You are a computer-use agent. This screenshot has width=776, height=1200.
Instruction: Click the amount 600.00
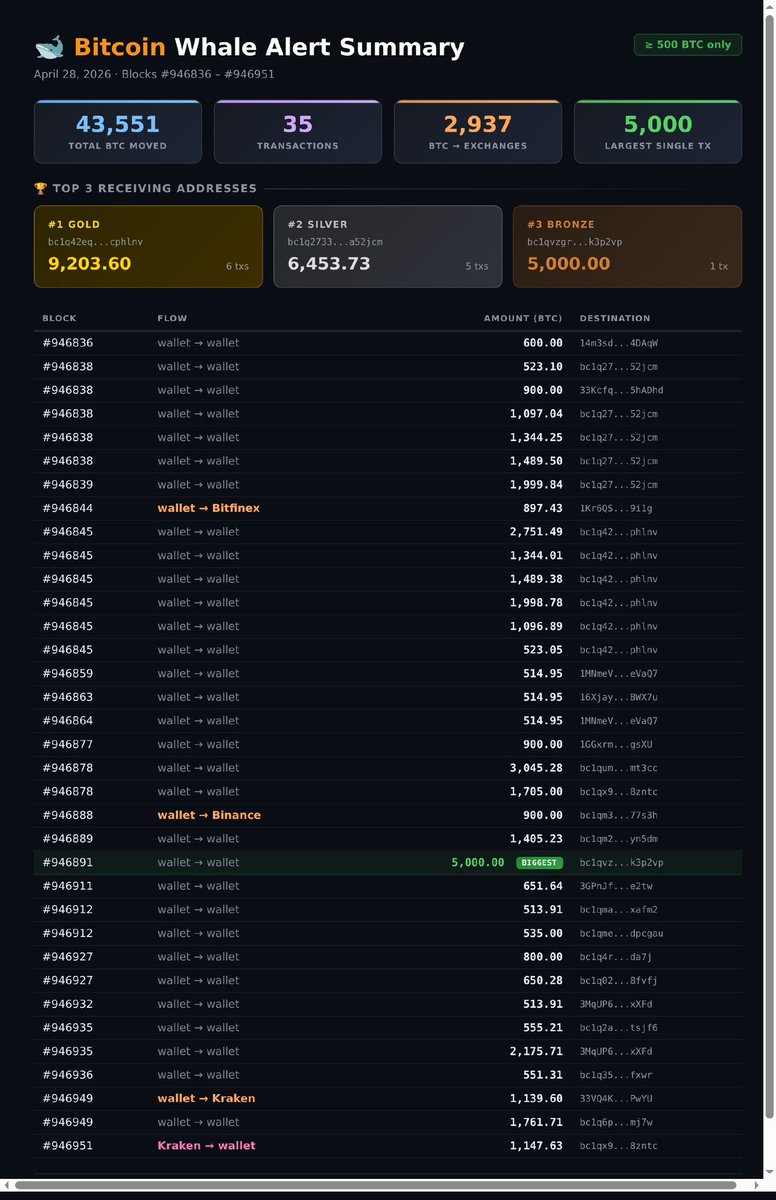[x=543, y=343]
